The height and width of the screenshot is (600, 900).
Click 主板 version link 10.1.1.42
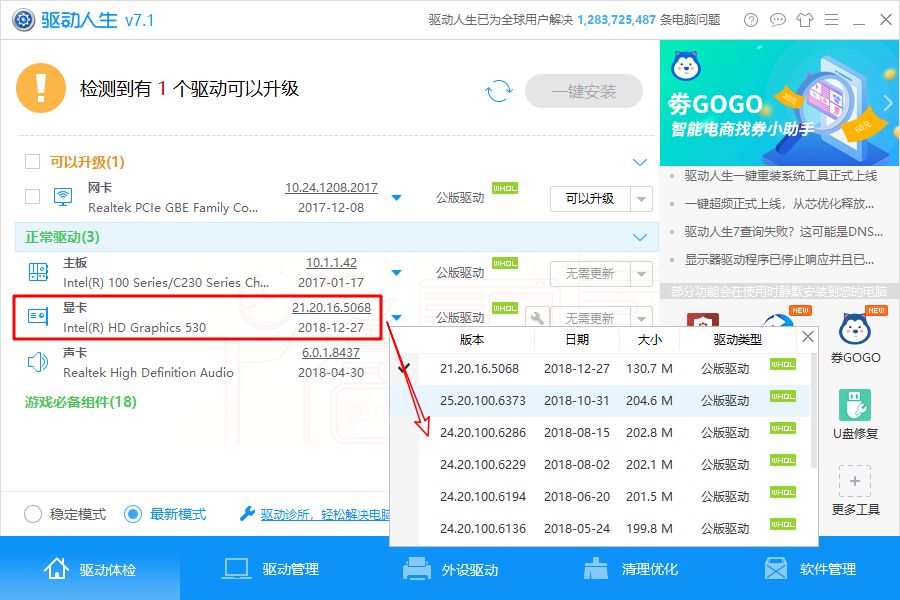[331, 263]
